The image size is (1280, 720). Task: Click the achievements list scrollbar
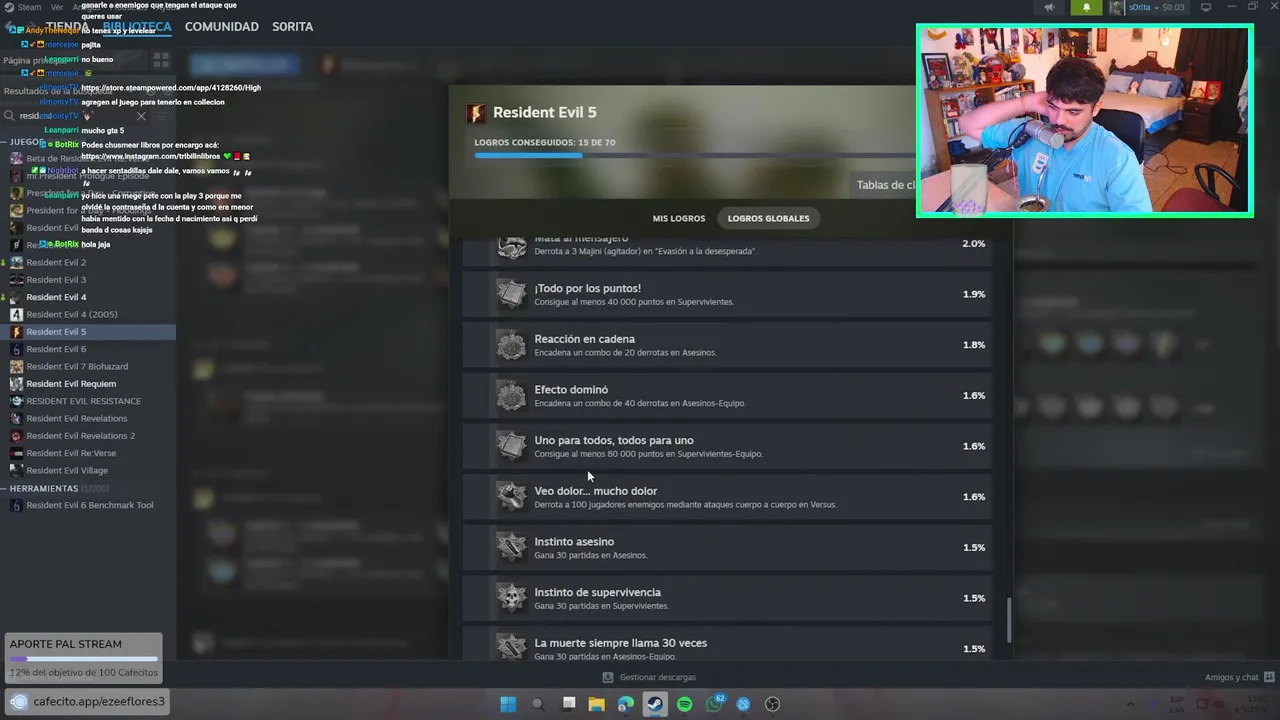pyautogui.click(x=1009, y=620)
